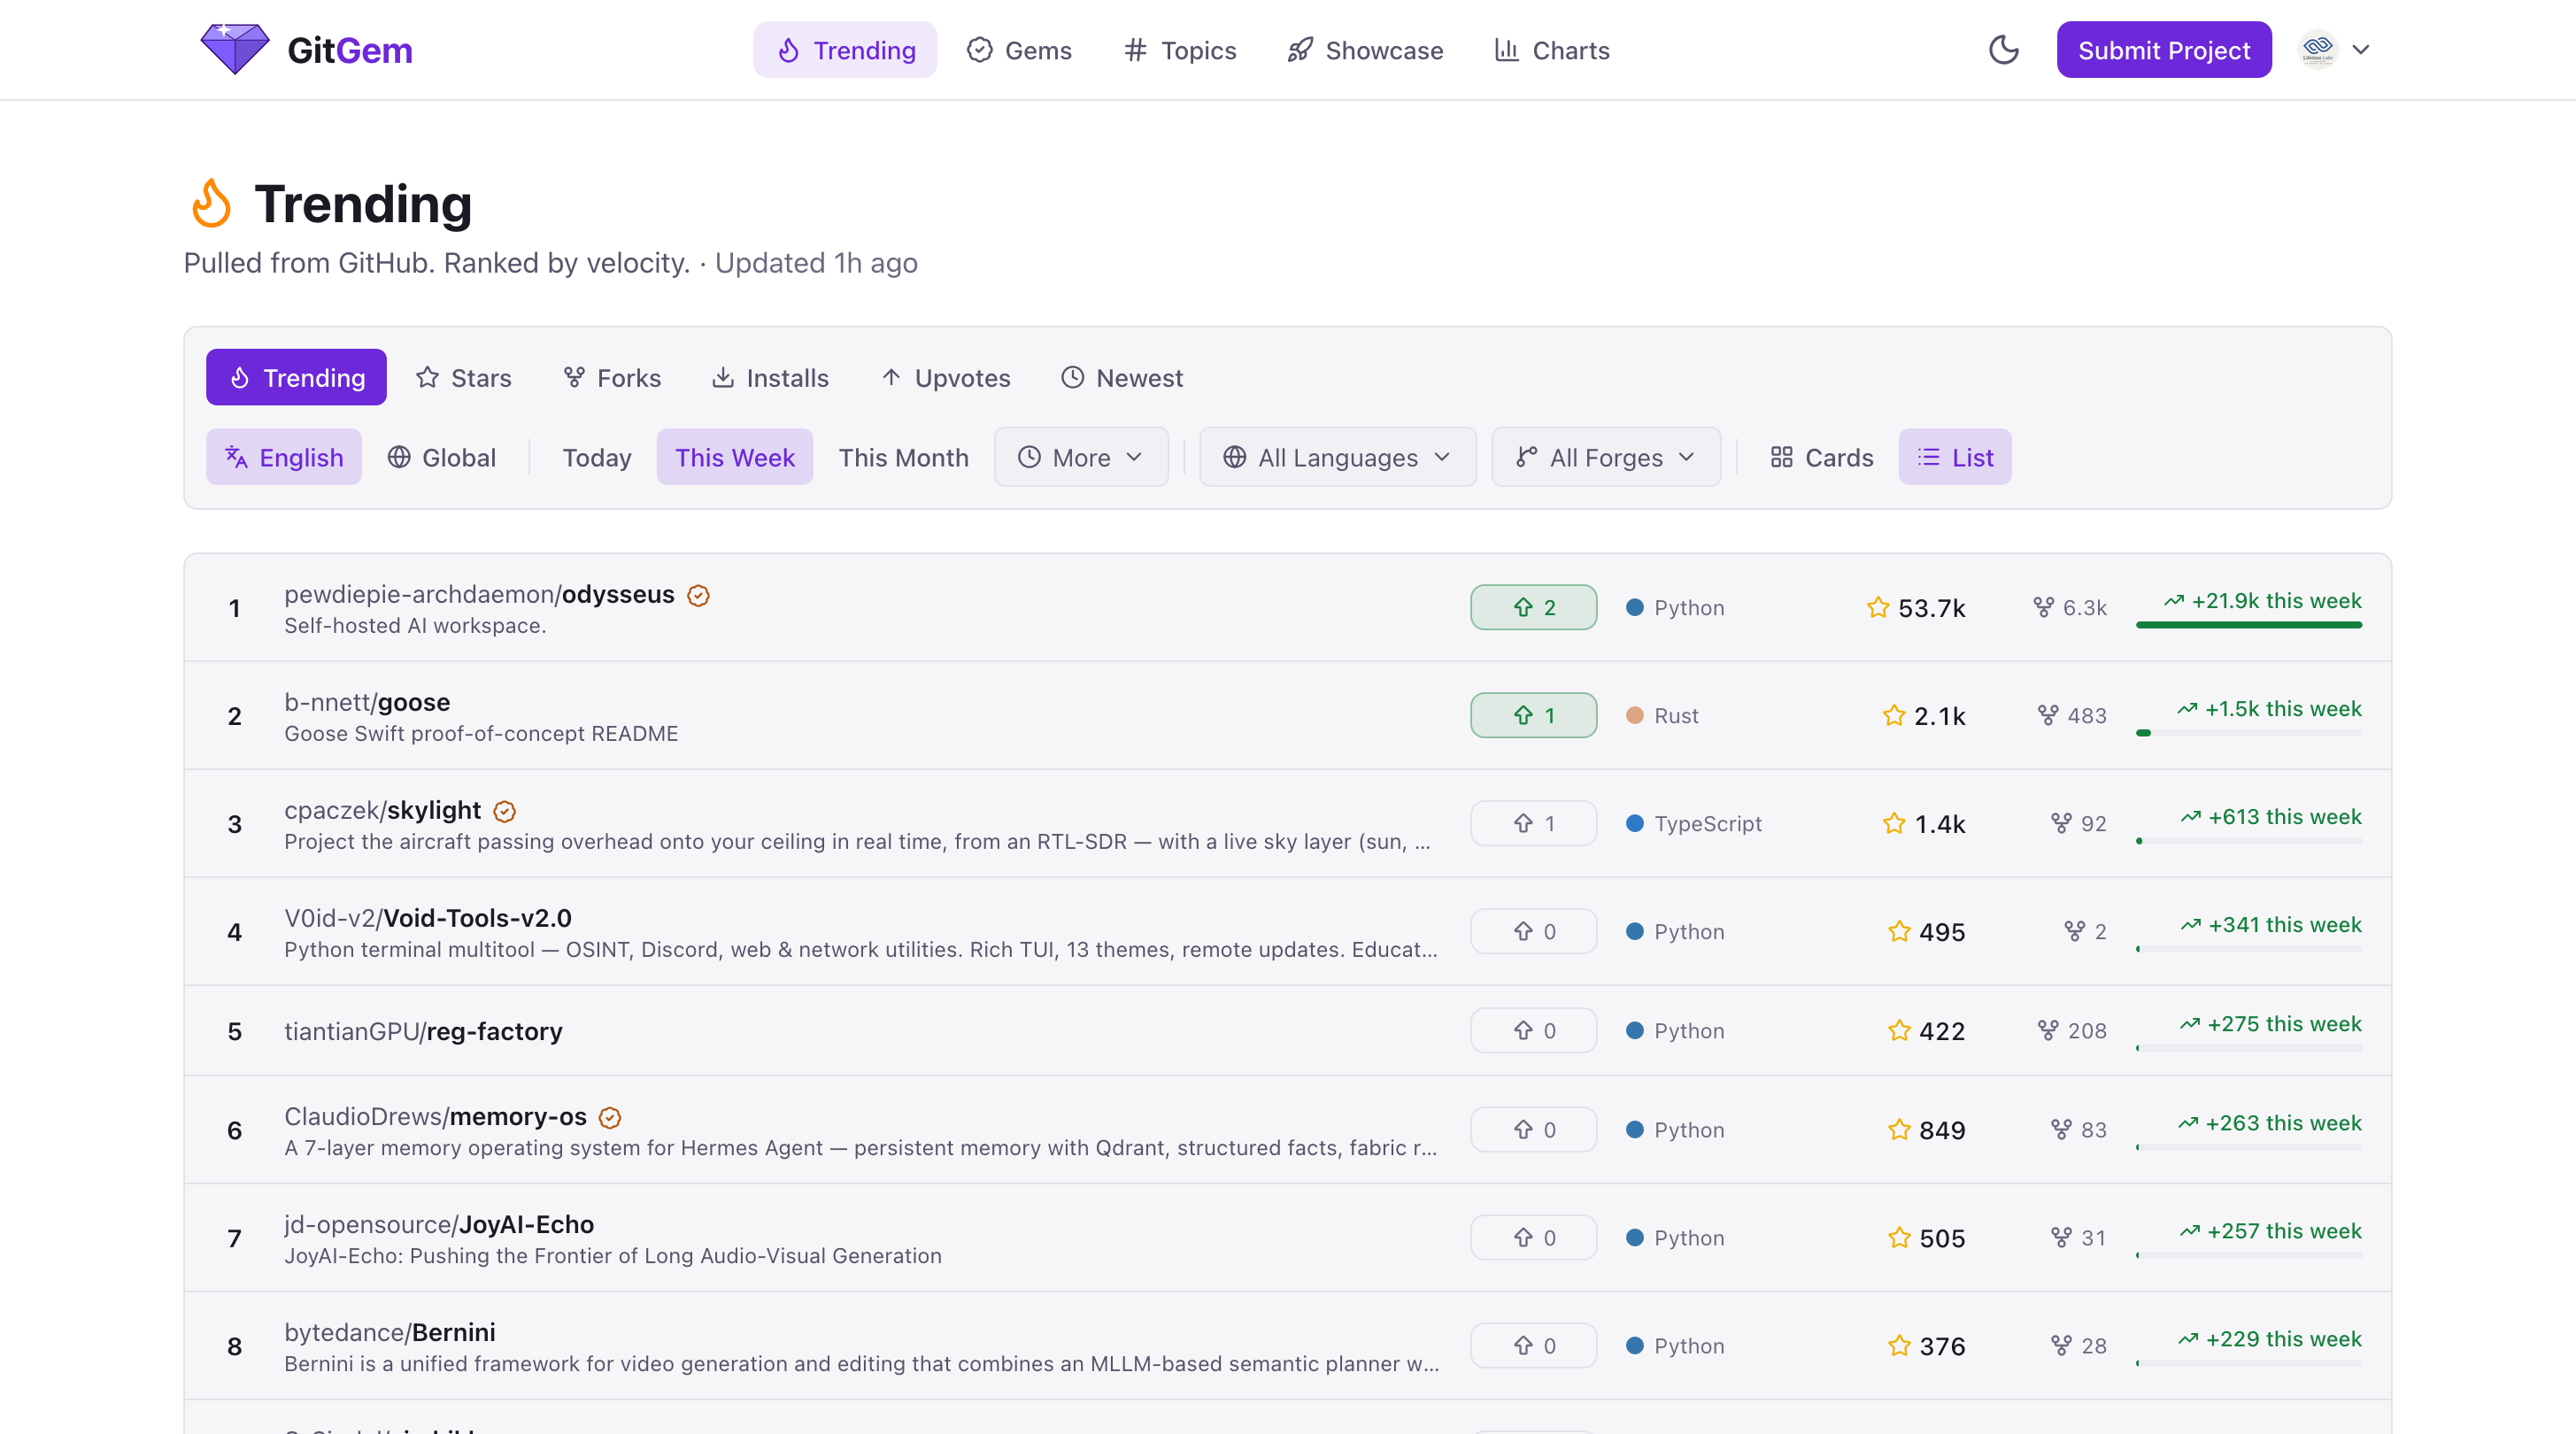The image size is (2576, 1434).
Task: Click verified badge next to skylight
Action: click(504, 811)
